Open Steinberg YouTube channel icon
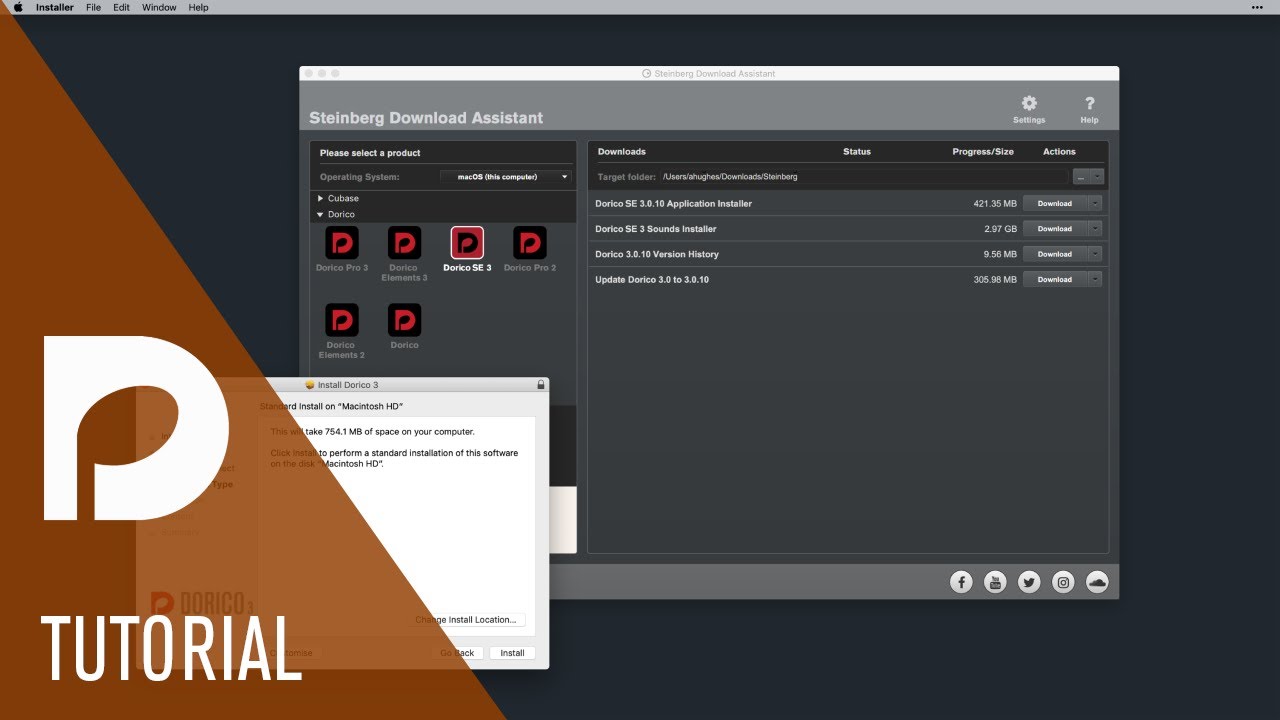Image resolution: width=1280 pixels, height=720 pixels. pyautogui.click(x=995, y=582)
